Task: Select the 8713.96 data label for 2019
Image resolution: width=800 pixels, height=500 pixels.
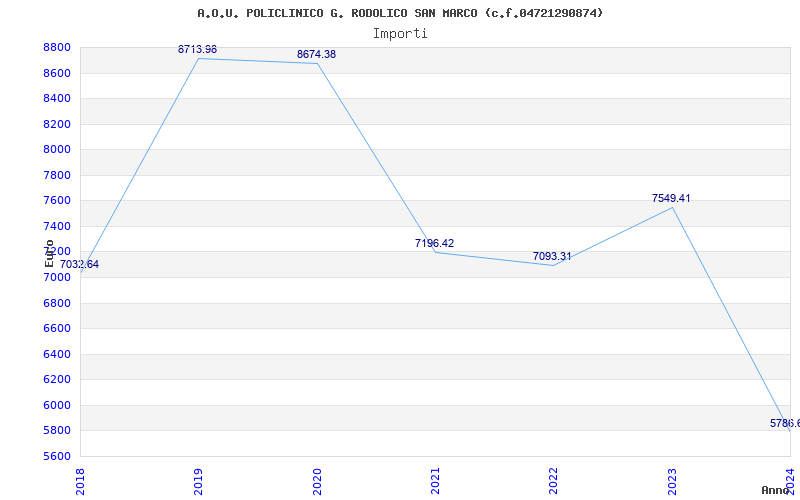Action: [197, 49]
